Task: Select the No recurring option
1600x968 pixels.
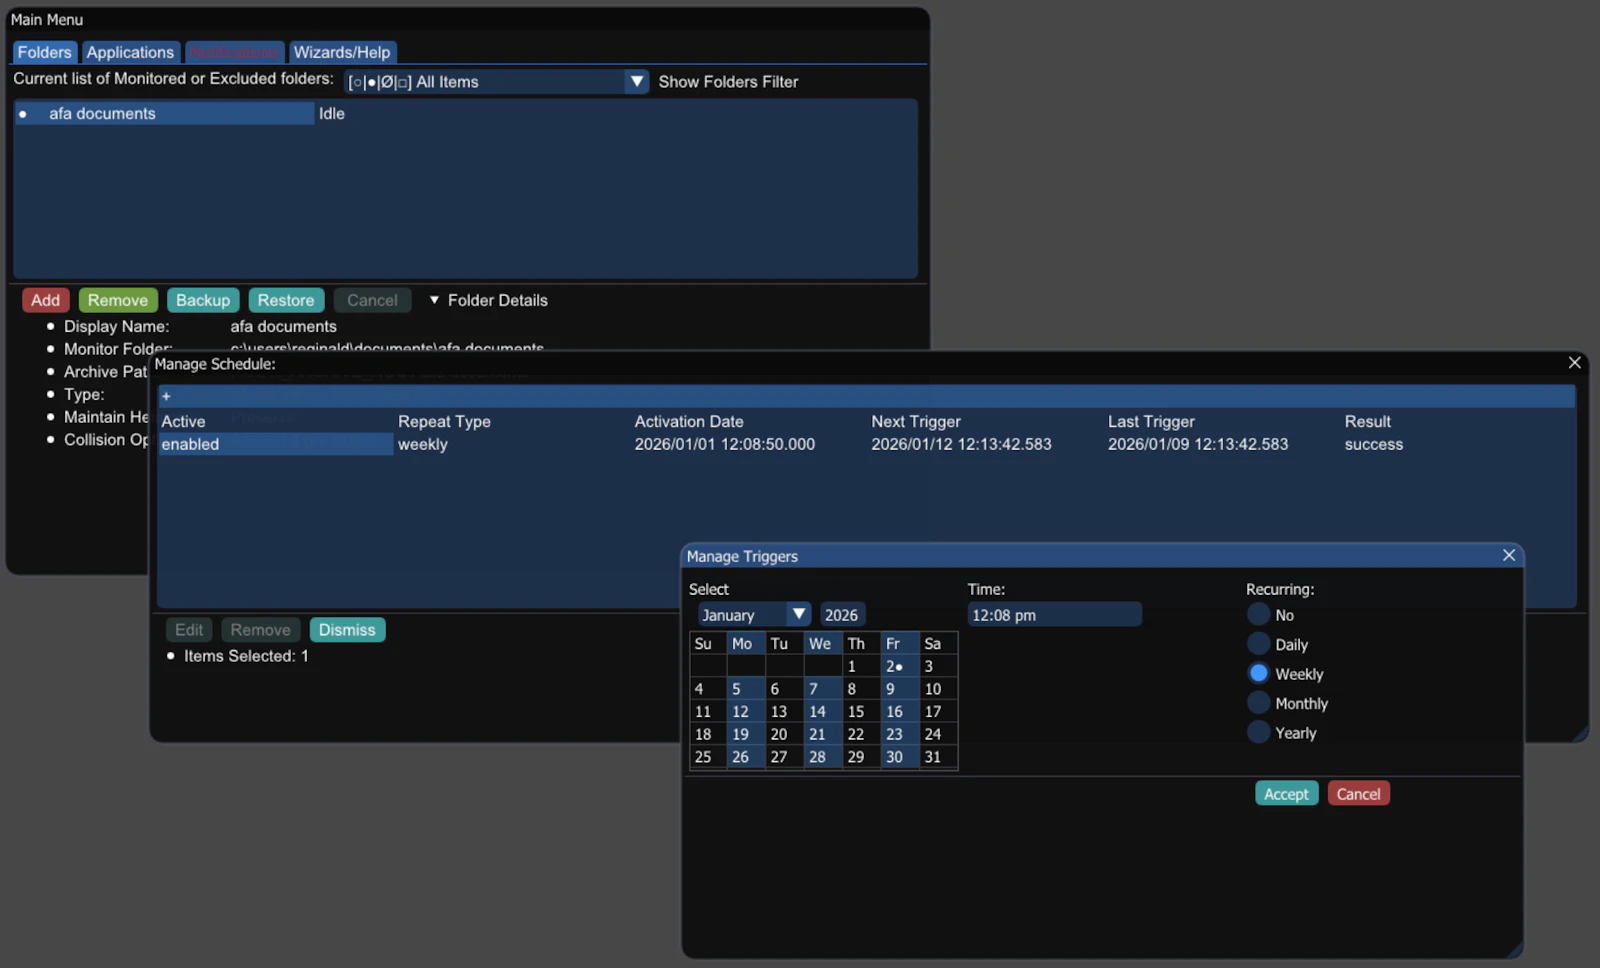Action: [x=1259, y=615]
